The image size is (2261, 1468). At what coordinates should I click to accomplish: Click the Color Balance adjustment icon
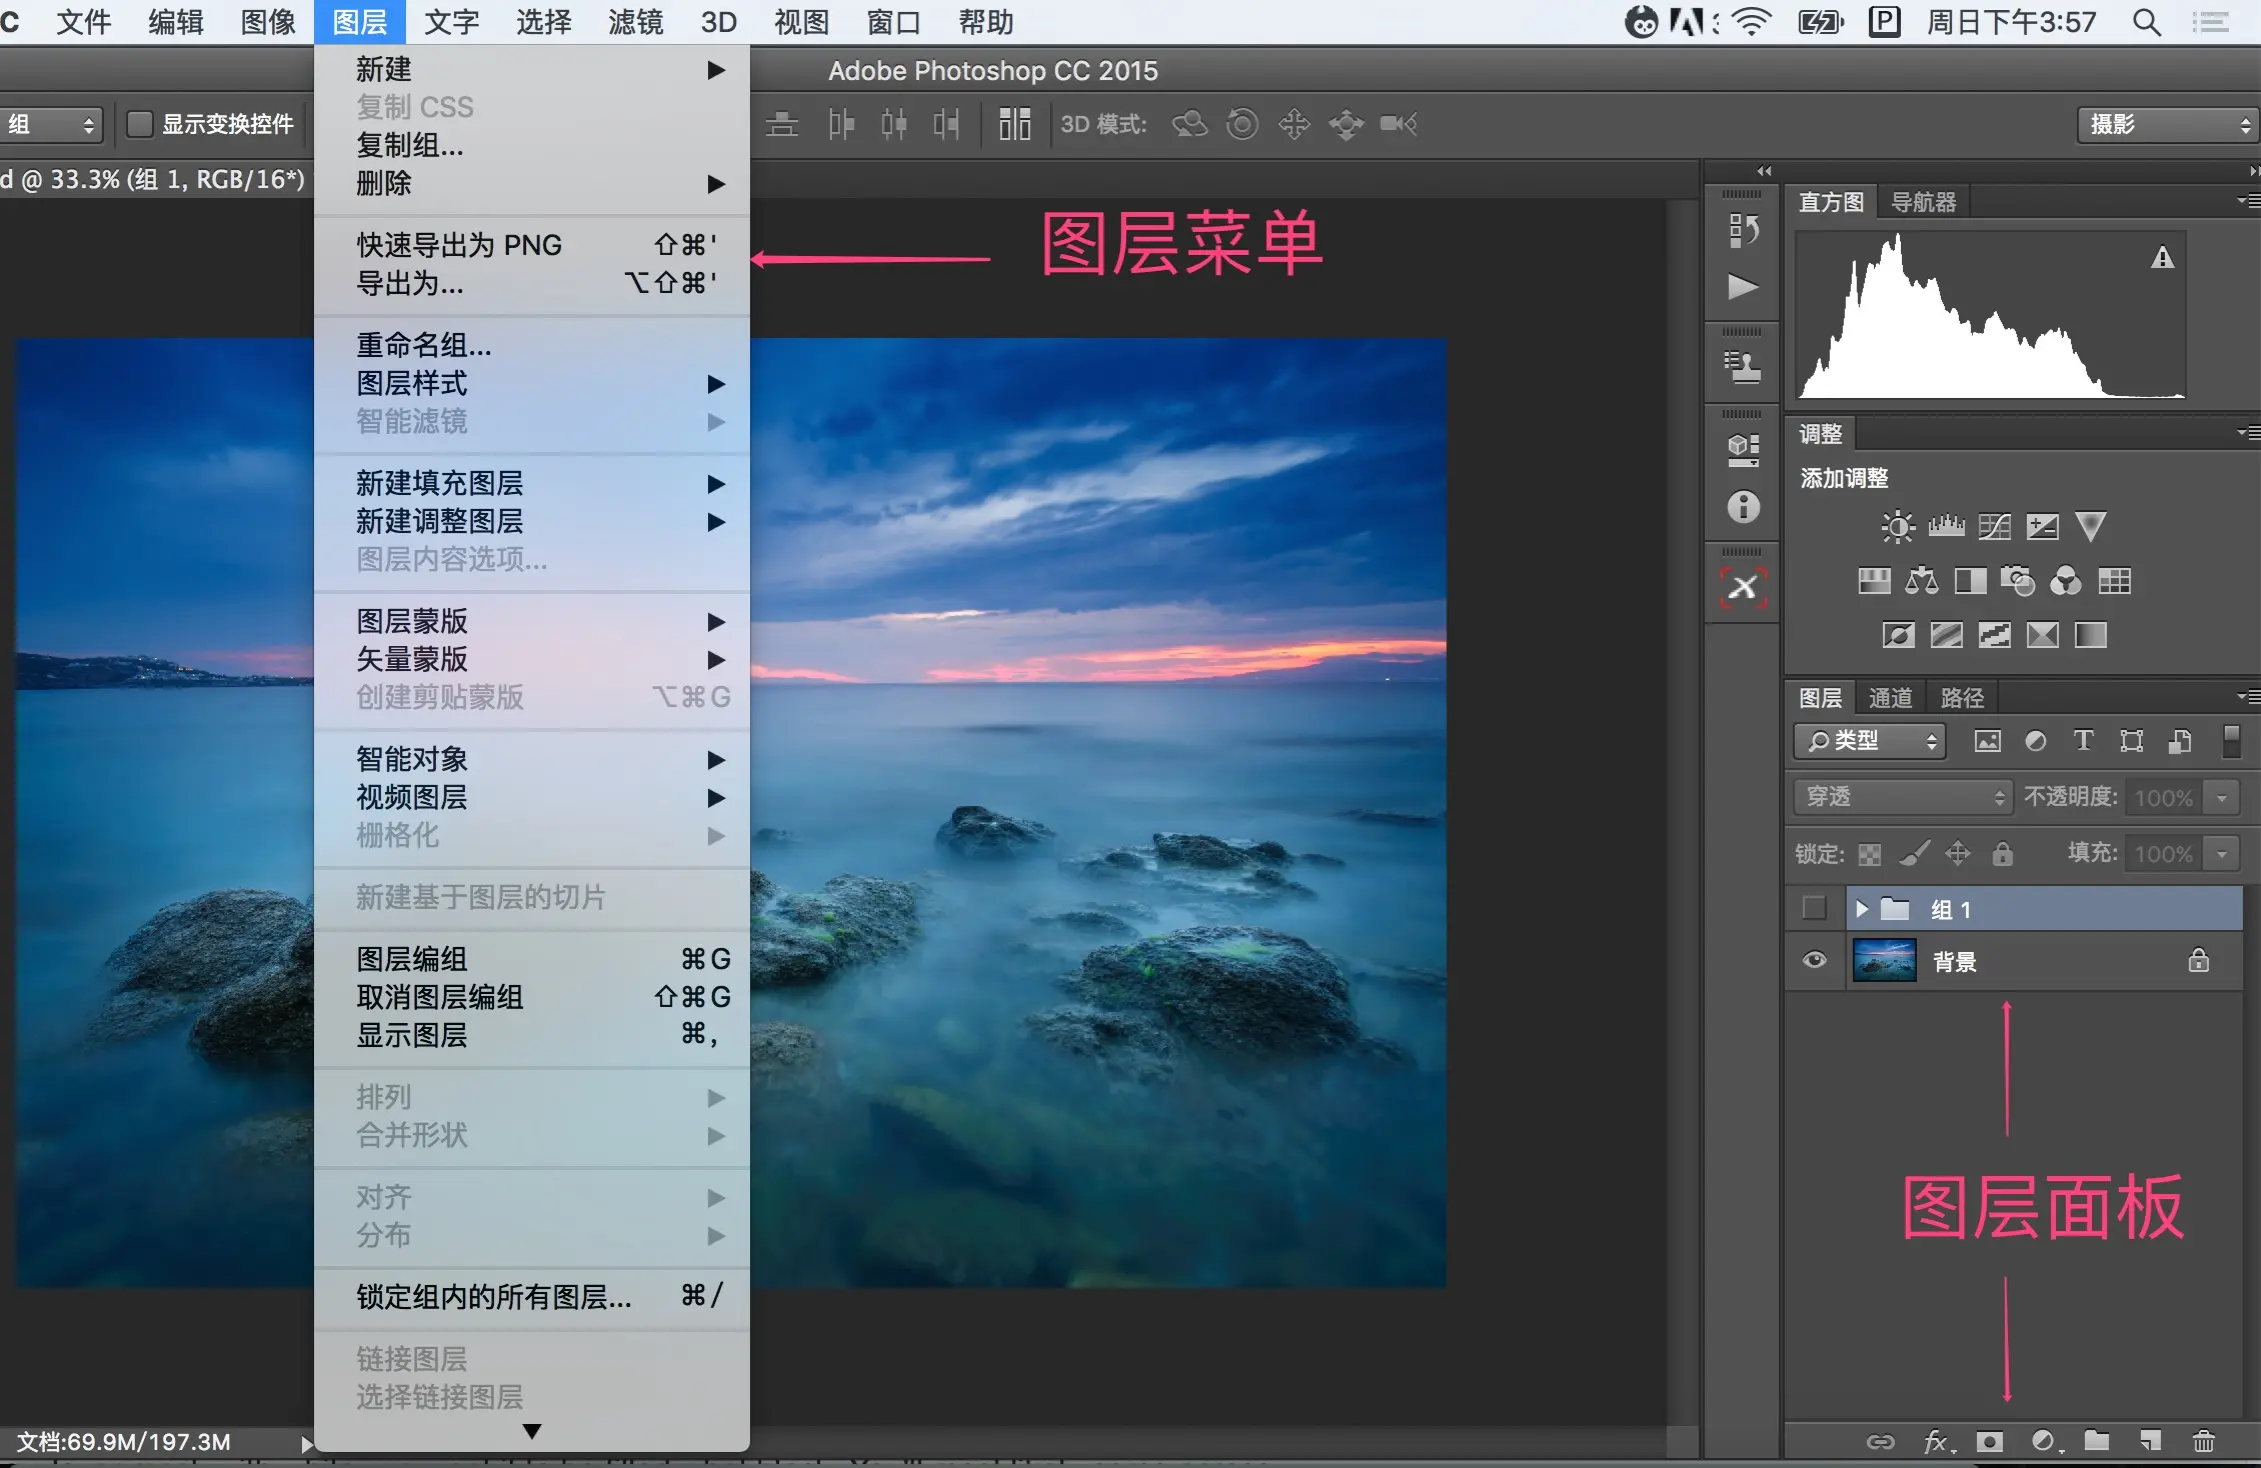[1921, 581]
